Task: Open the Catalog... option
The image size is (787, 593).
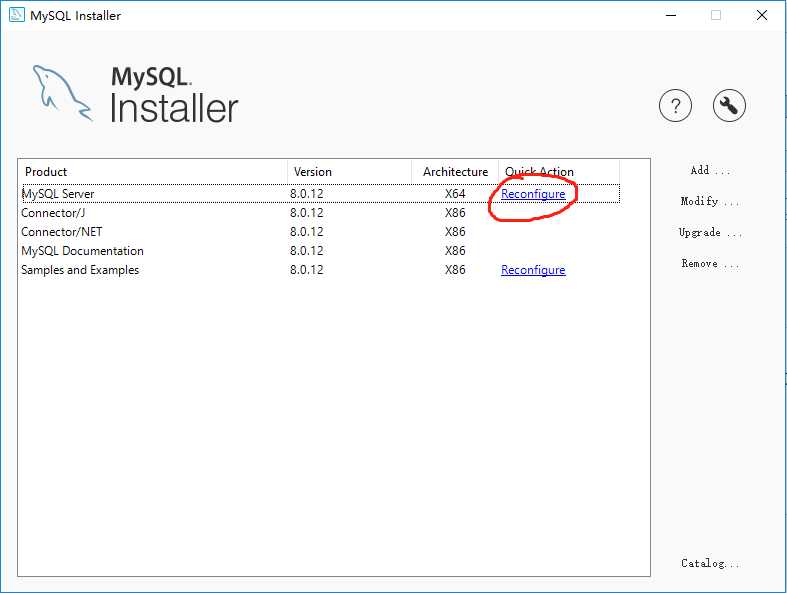Action: (710, 563)
